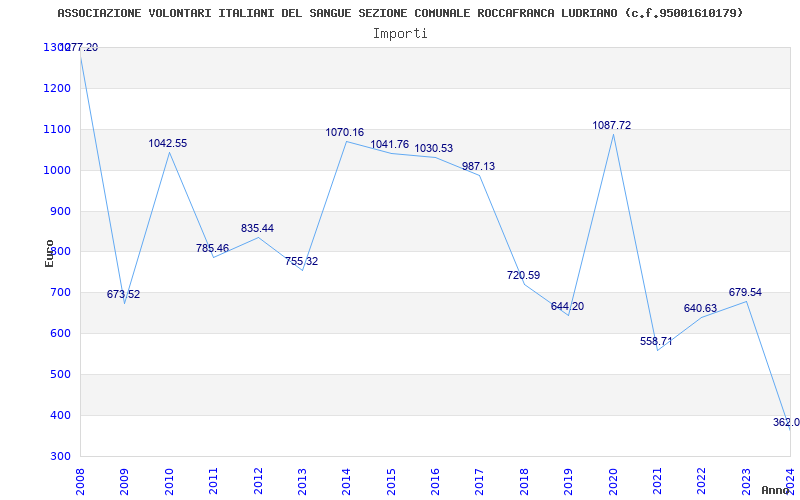Click the y-axis value 1000
Image resolution: width=800 pixels, height=500 pixels.
coord(57,170)
